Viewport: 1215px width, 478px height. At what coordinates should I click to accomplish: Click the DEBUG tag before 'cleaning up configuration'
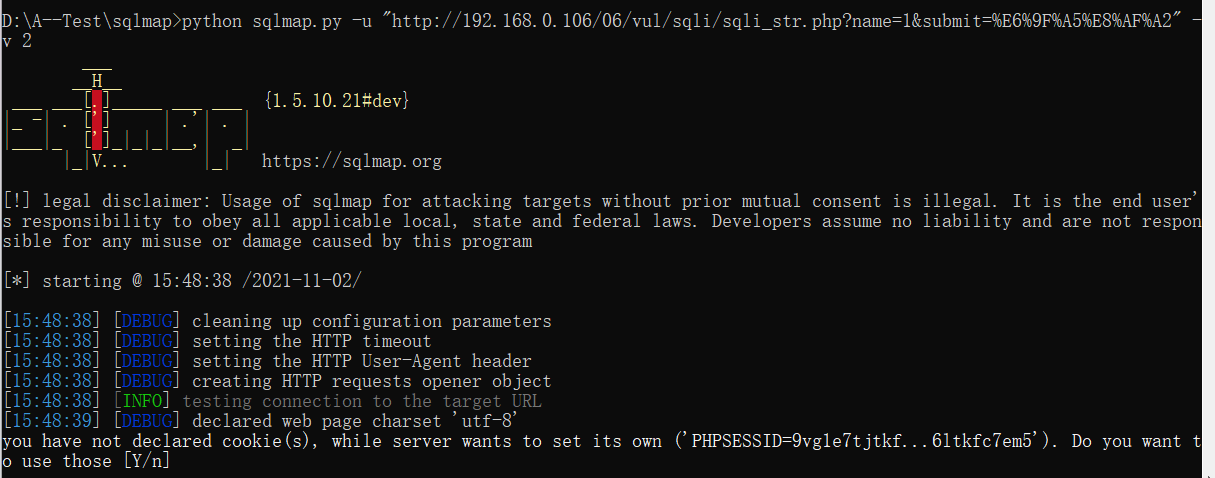click(146, 321)
